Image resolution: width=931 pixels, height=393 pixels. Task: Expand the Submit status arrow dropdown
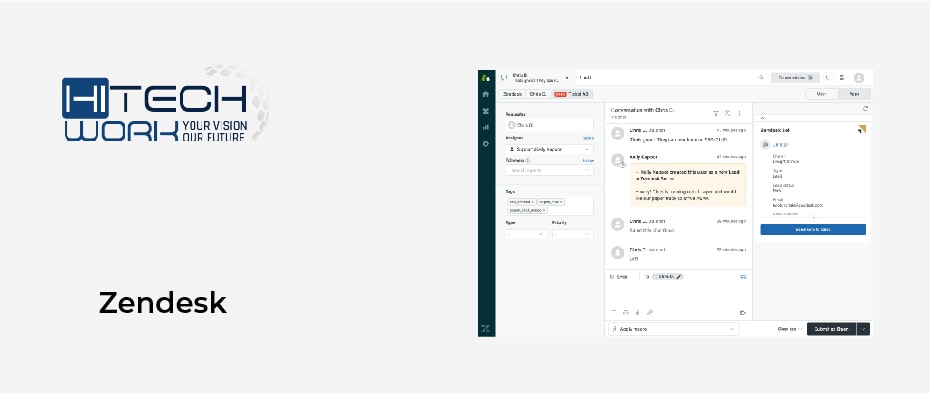click(863, 329)
